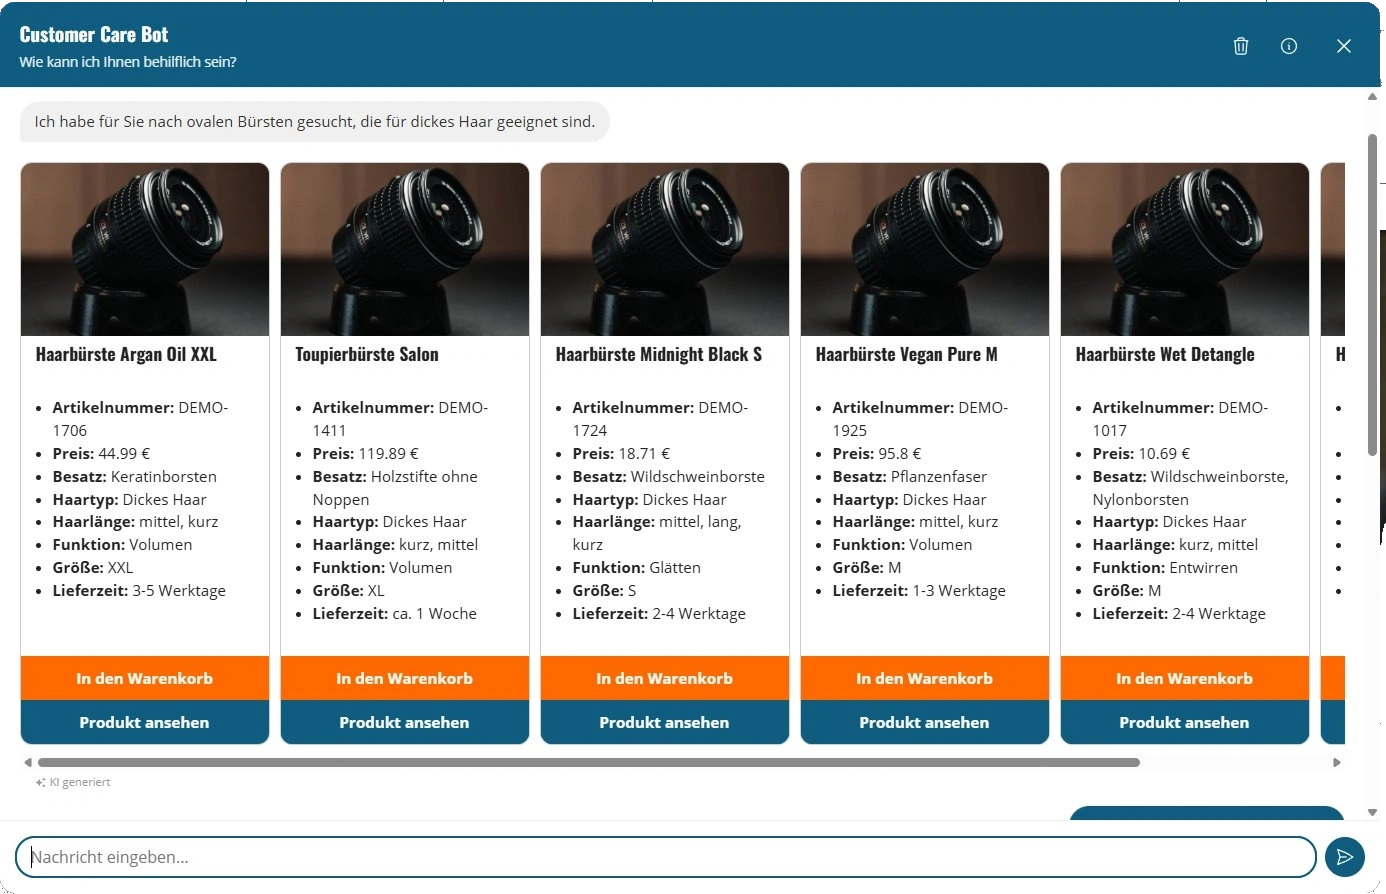Click the Haarbürste Wet Detangle product image
Screen dimensions: 1386x894
point(1184,249)
